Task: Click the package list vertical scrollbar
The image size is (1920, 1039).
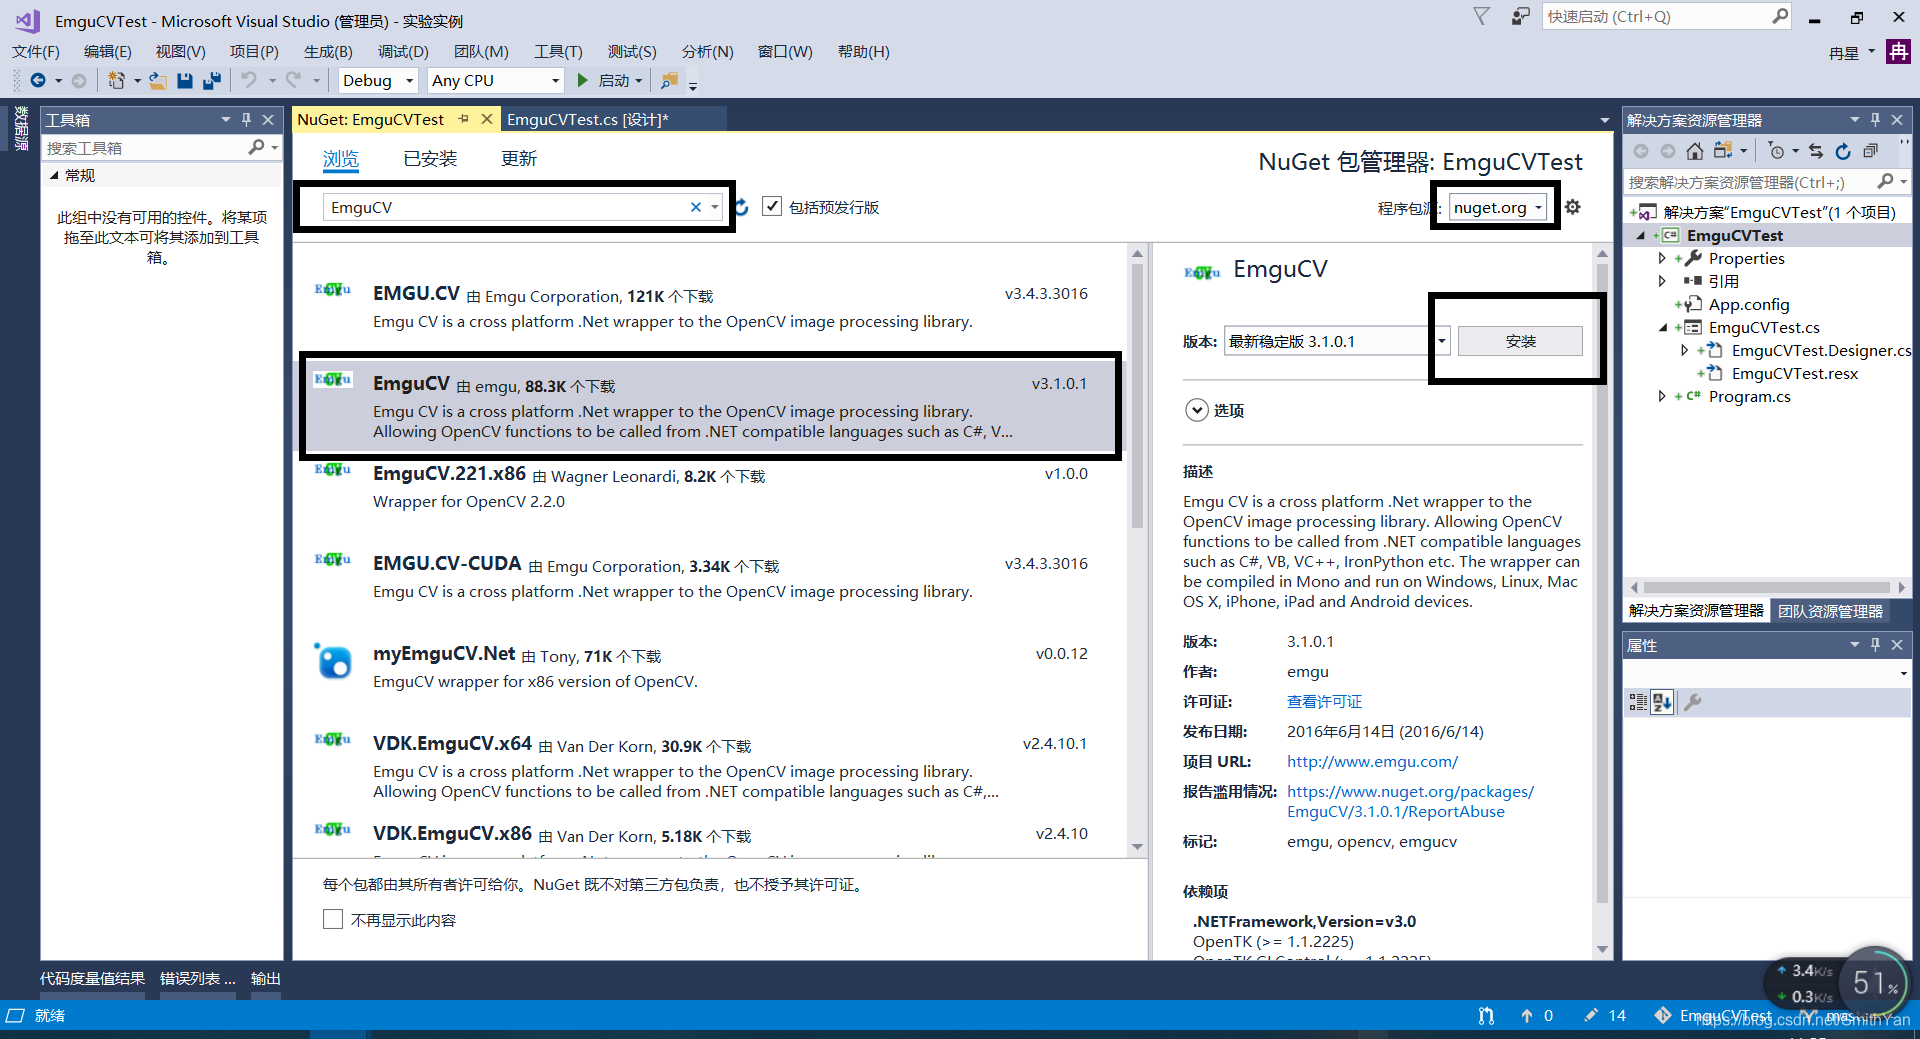Action: [x=1137, y=395]
